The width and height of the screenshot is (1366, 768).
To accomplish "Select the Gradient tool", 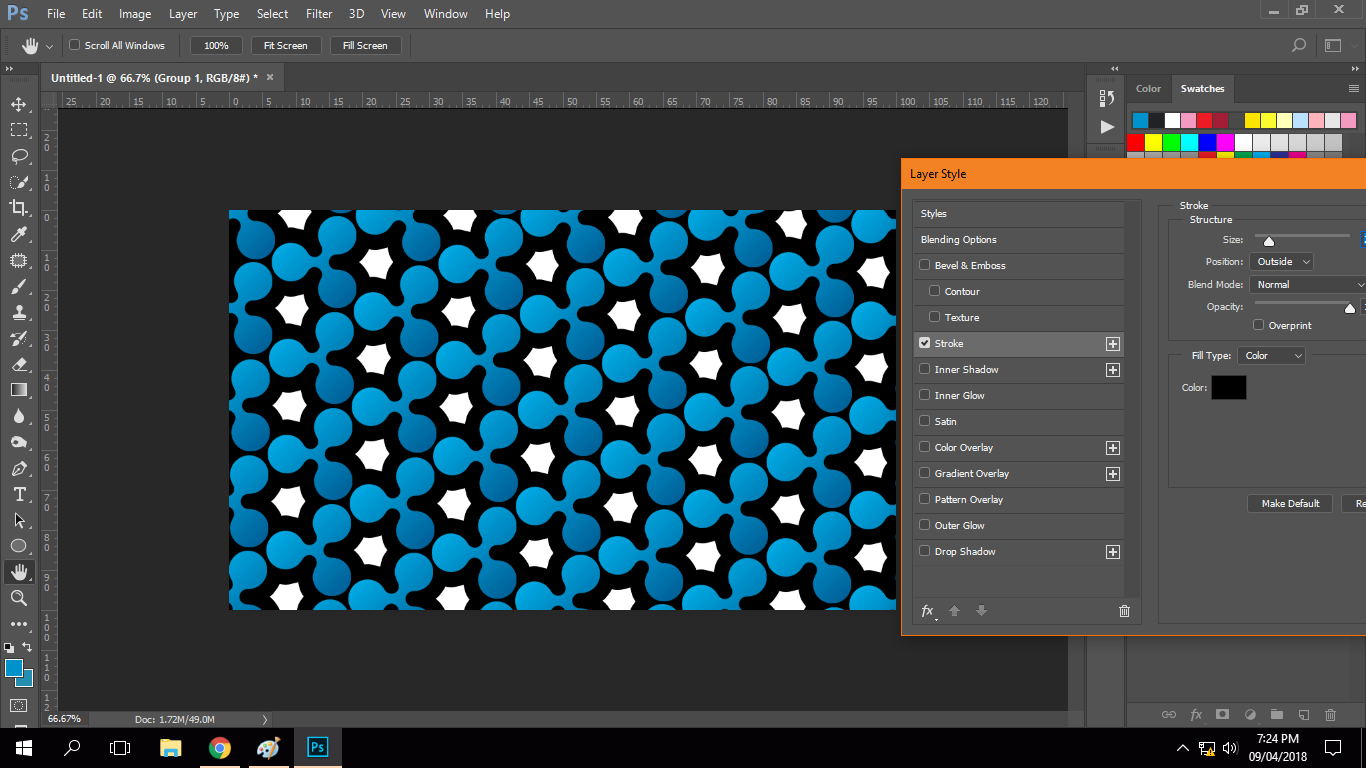I will (19, 390).
